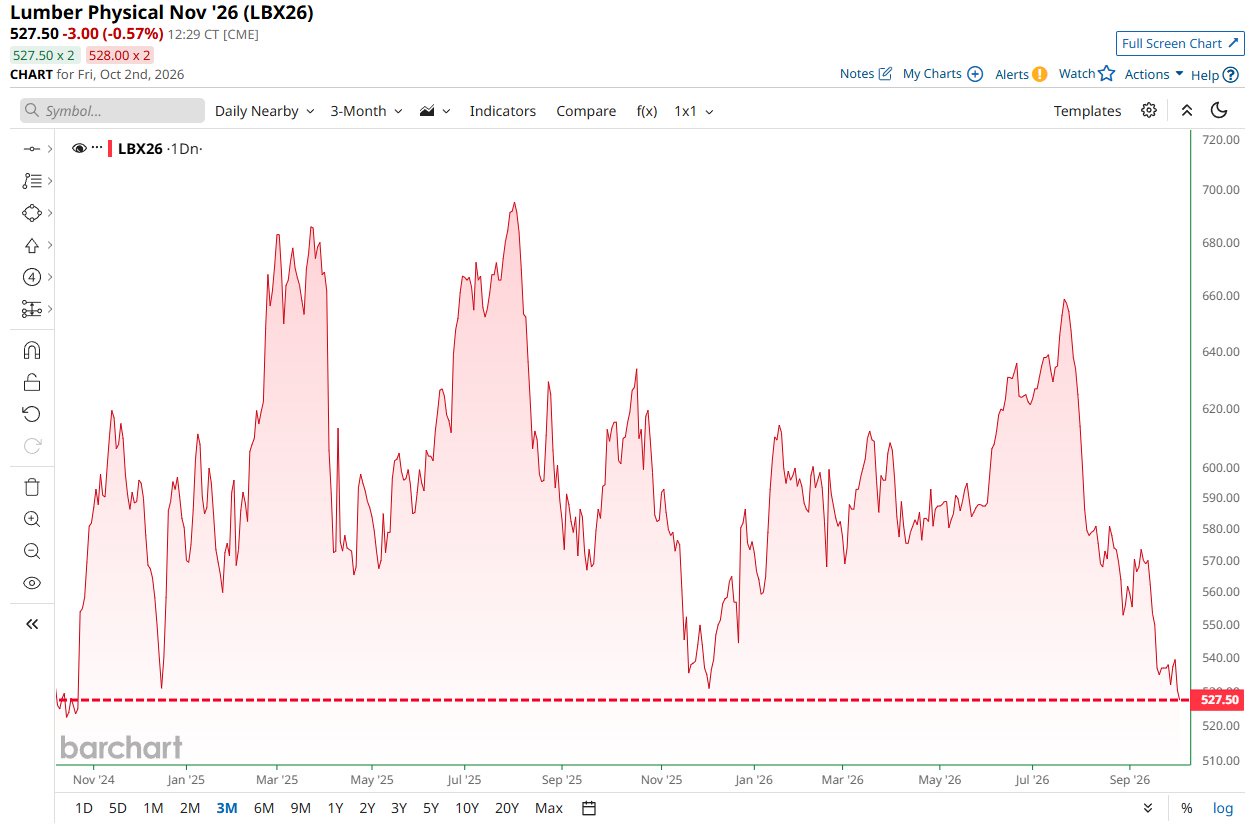Select the Max time range
This screenshot has width=1251, height=828.
pos(548,808)
